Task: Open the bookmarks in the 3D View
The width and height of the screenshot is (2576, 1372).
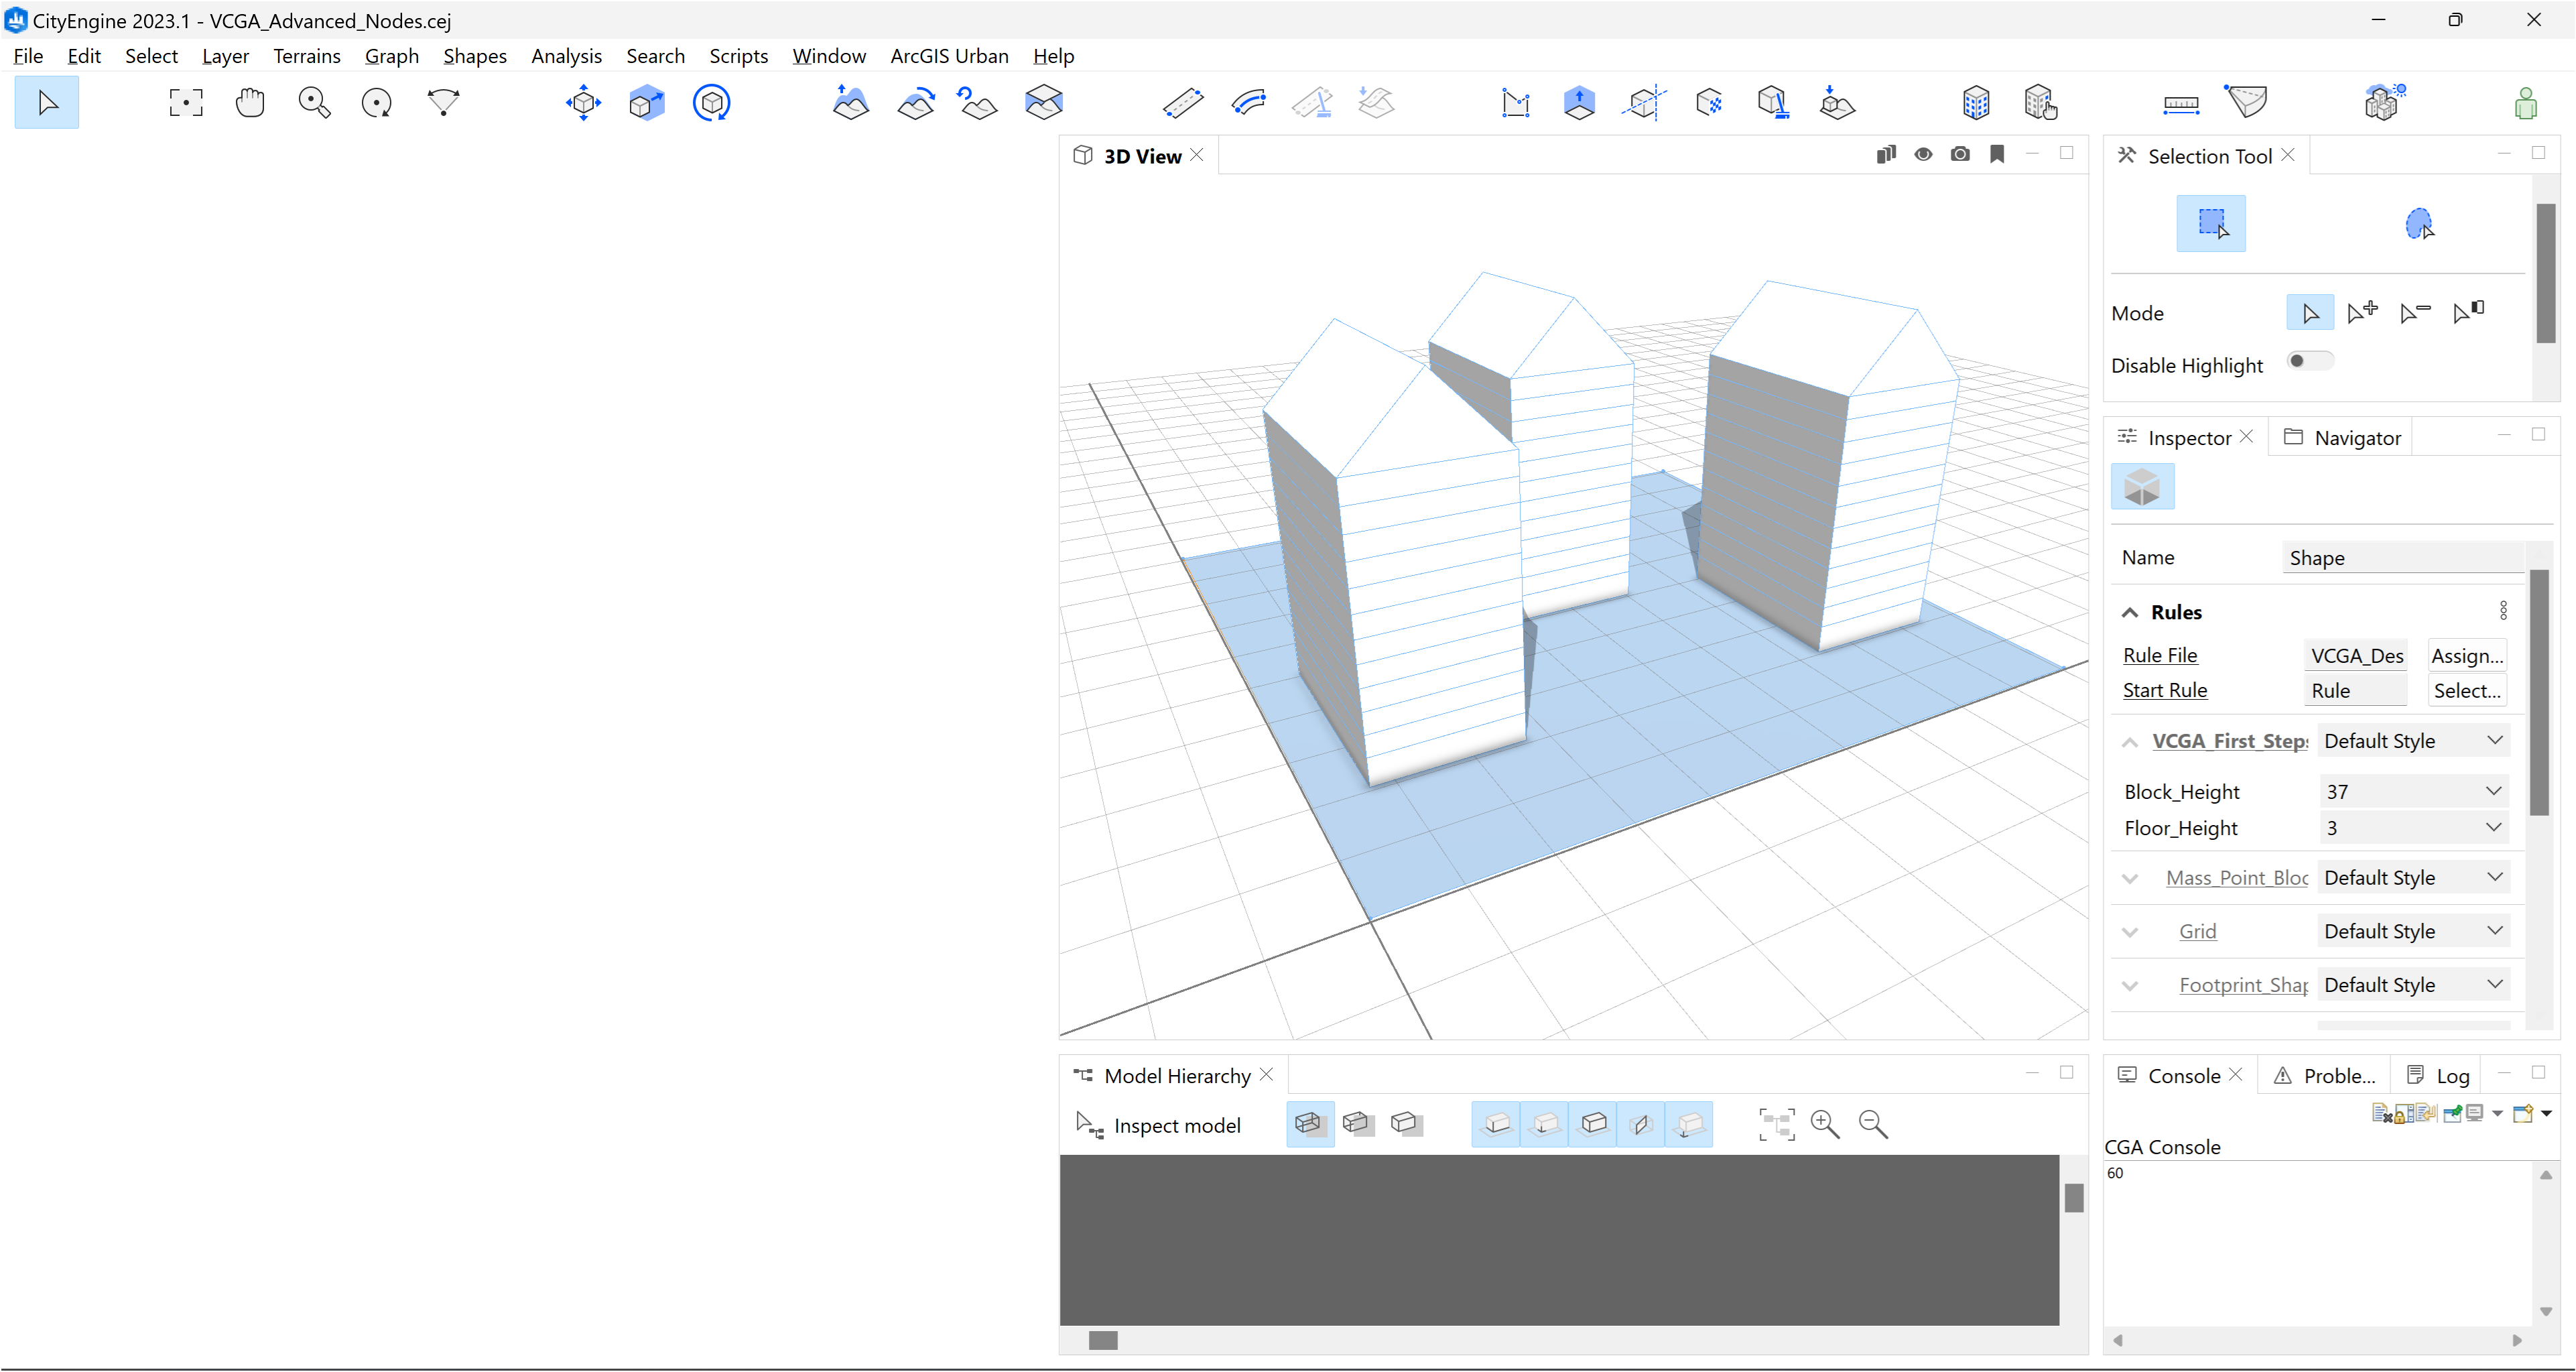Action: (x=1997, y=154)
